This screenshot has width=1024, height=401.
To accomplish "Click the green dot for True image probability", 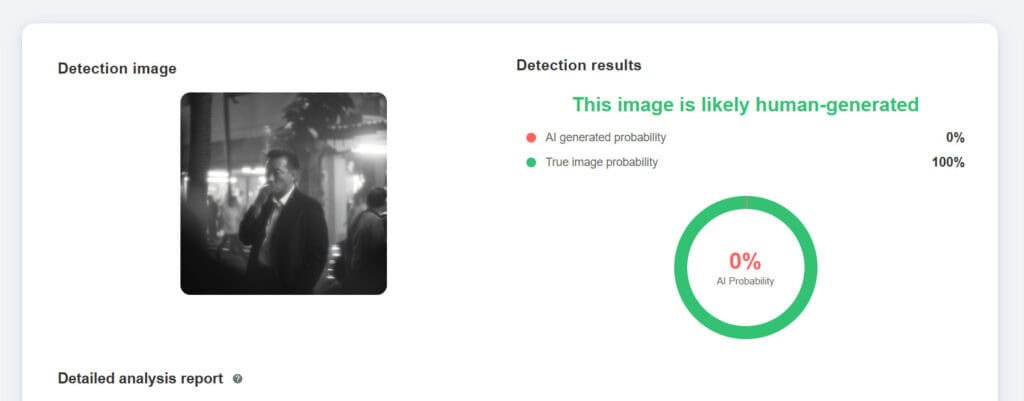I will (531, 163).
